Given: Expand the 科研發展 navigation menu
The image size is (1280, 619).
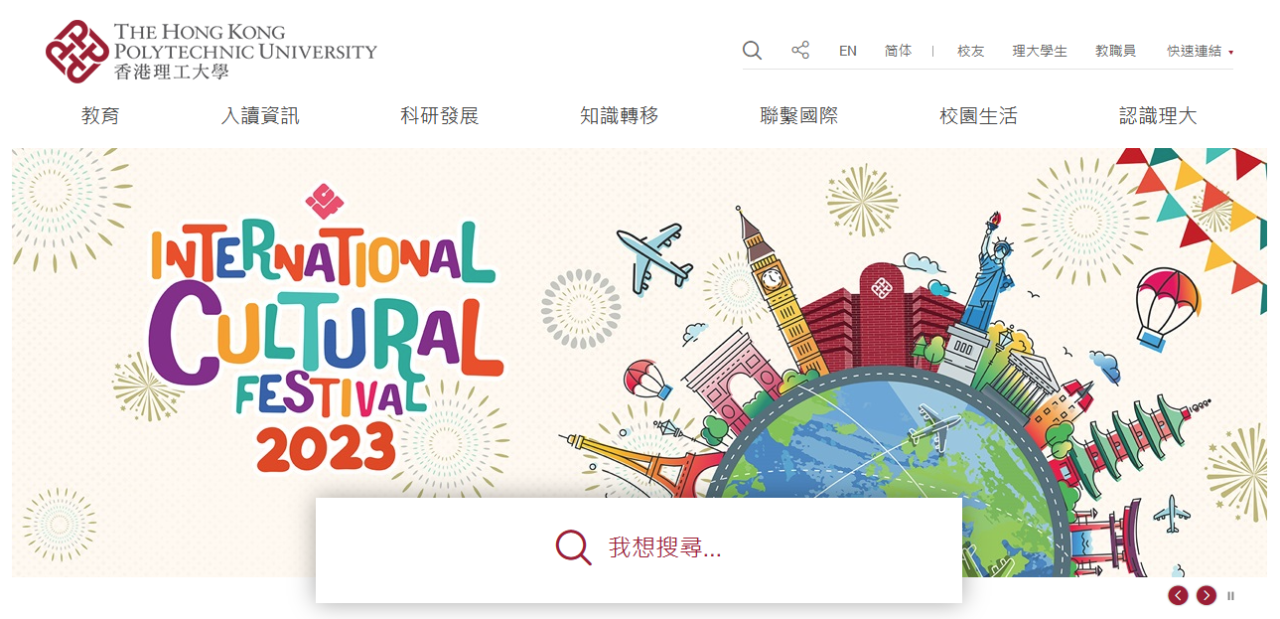Looking at the screenshot, I should pos(440,116).
